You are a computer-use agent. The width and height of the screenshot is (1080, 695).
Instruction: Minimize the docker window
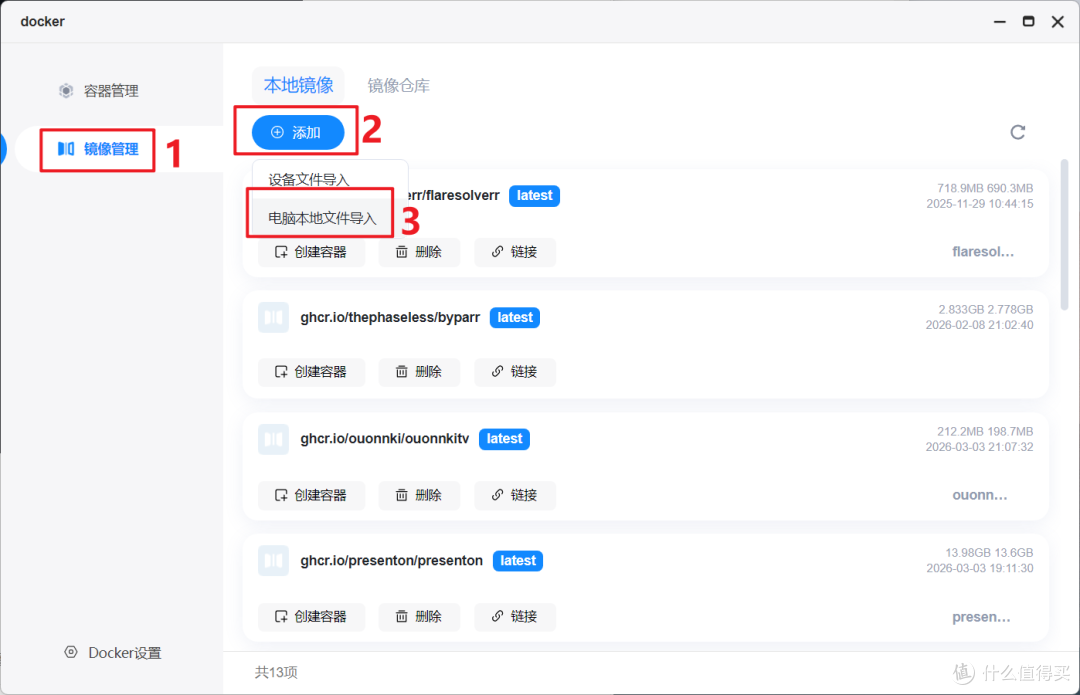[x=999, y=21]
